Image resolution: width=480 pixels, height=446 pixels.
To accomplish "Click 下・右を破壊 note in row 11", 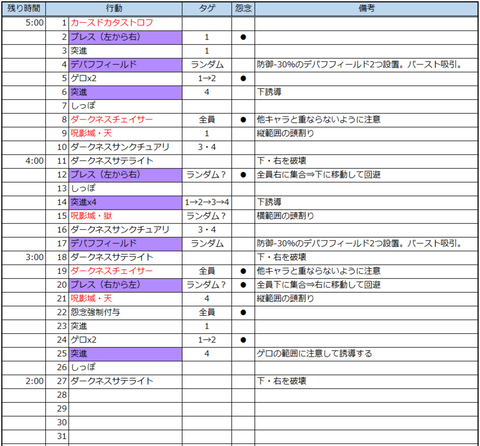I will tap(282, 161).
